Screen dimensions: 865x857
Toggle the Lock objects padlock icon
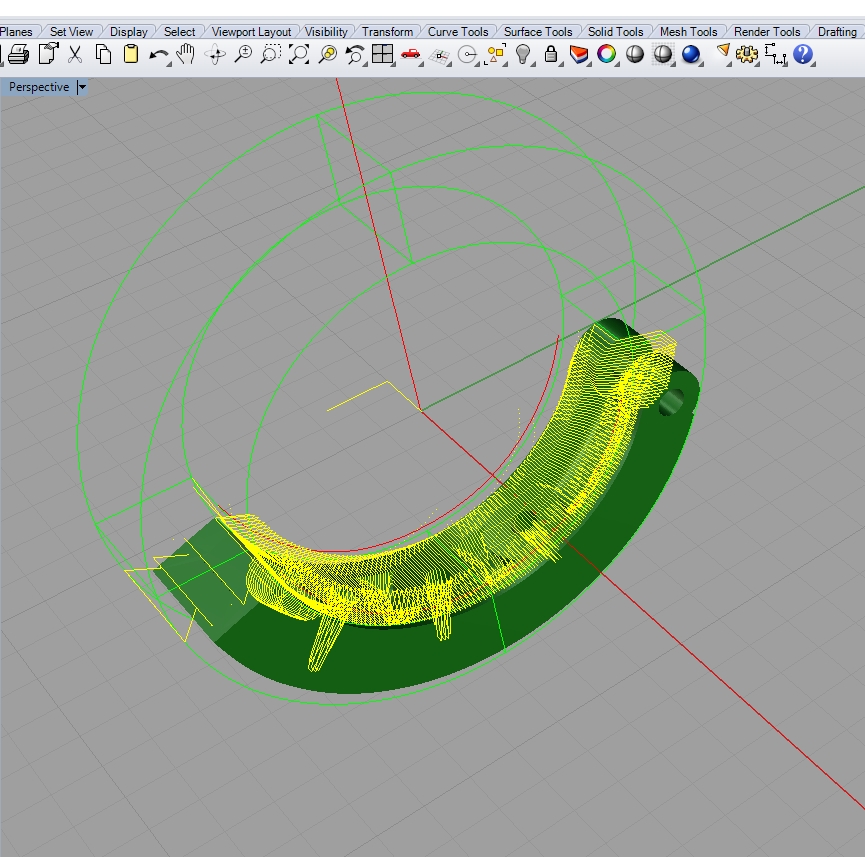(550, 55)
